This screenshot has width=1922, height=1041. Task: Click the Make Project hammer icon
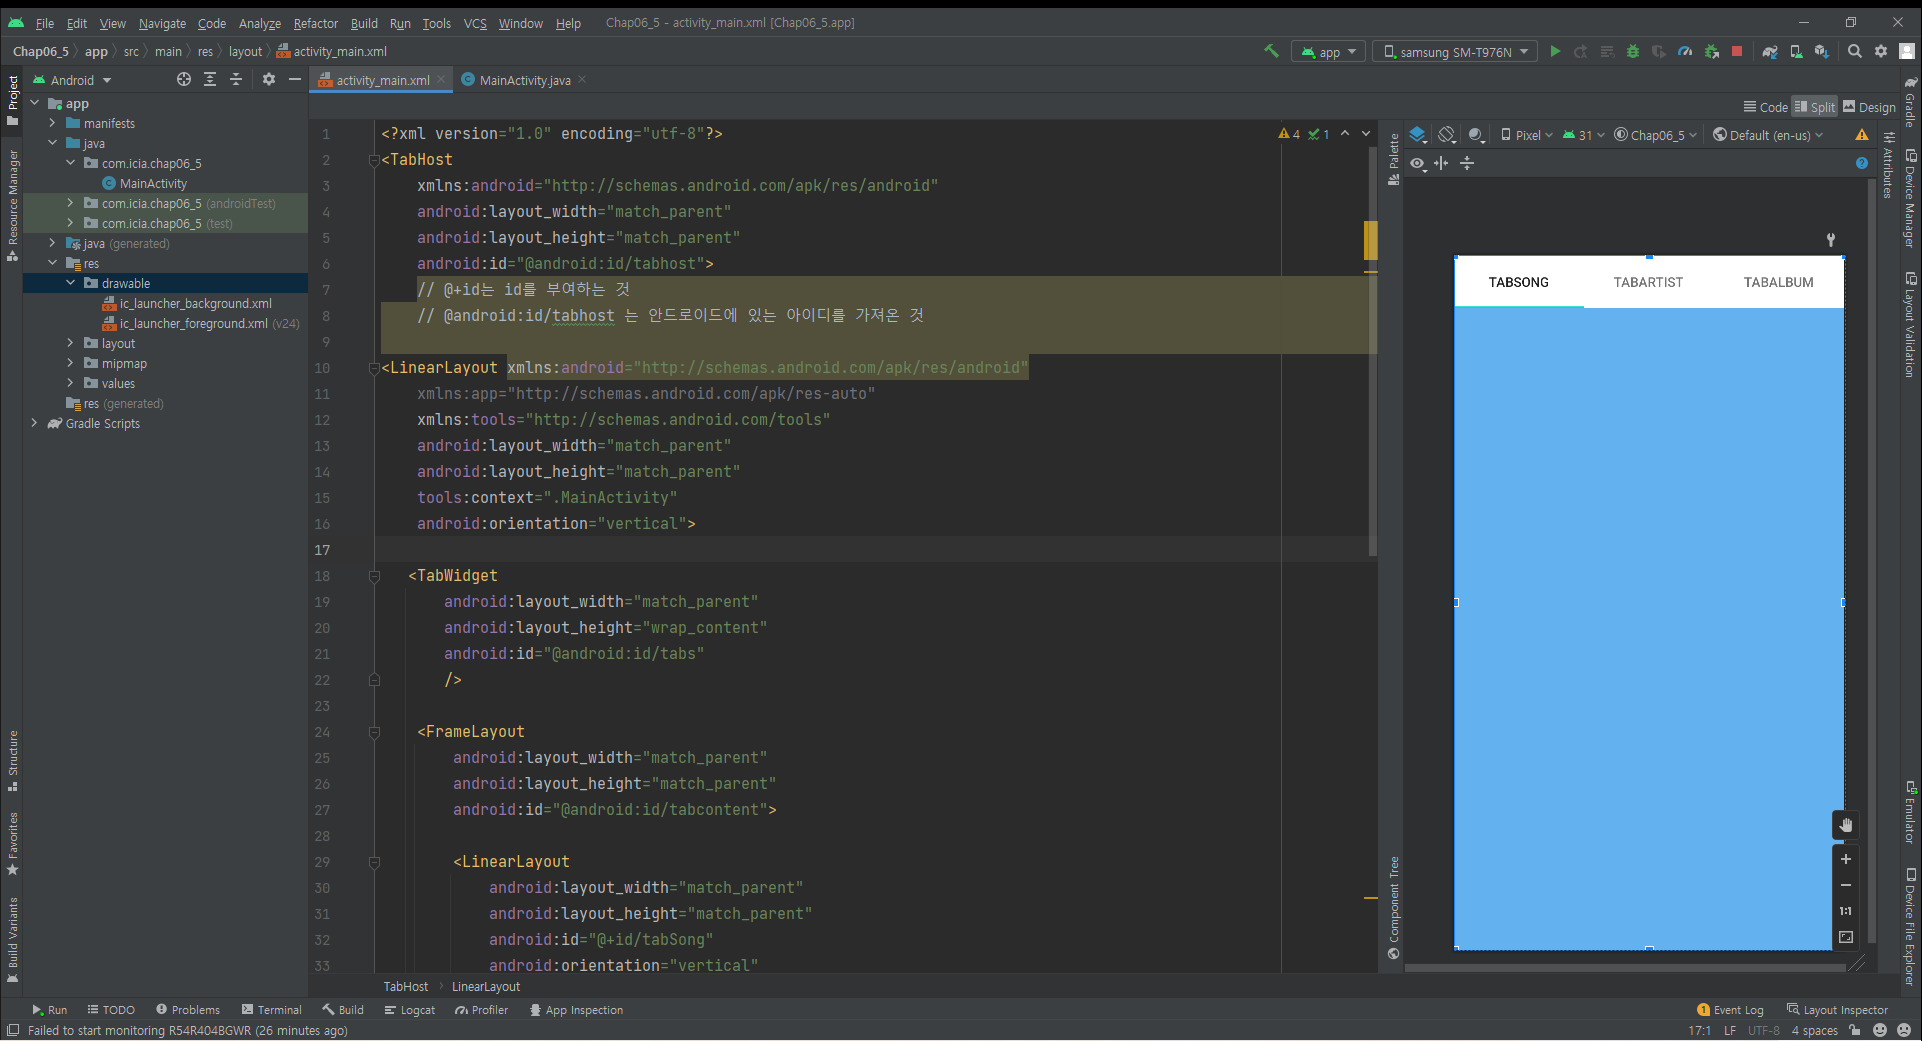pos(1271,51)
